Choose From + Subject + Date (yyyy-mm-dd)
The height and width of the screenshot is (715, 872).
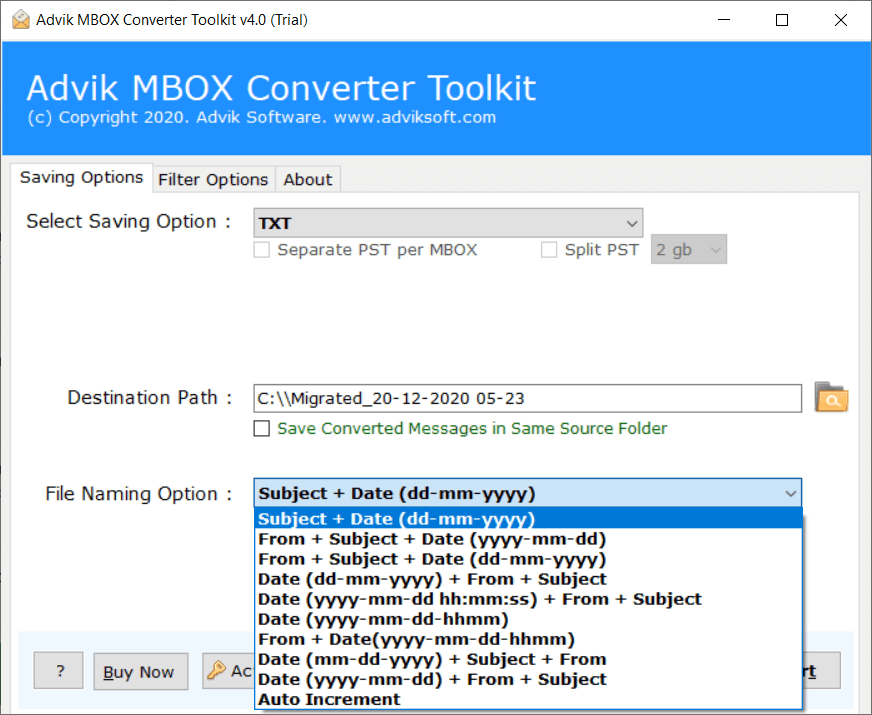coord(528,539)
